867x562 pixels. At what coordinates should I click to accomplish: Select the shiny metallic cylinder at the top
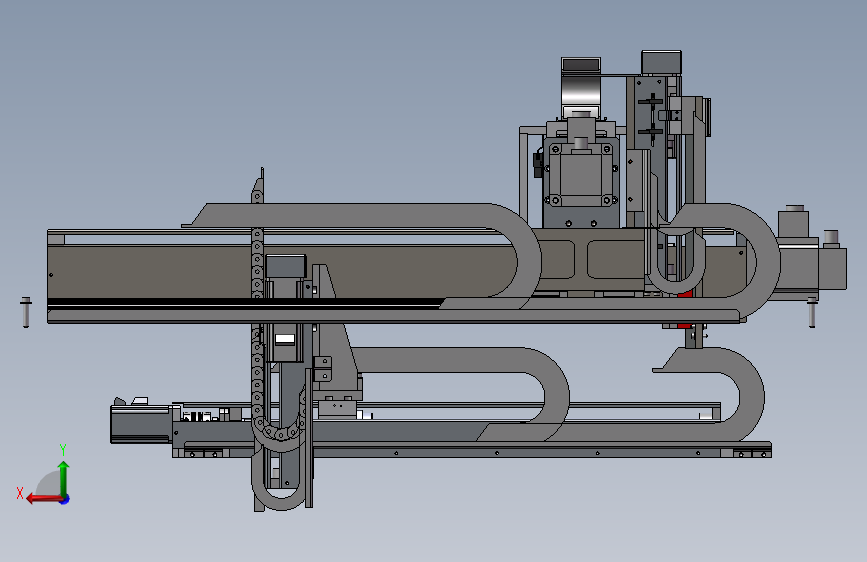(581, 90)
